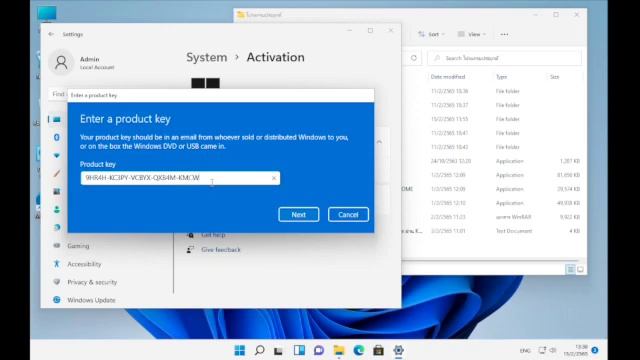Click the Product key text field
Image resolution: width=640 pixels, height=360 pixels.
180,178
